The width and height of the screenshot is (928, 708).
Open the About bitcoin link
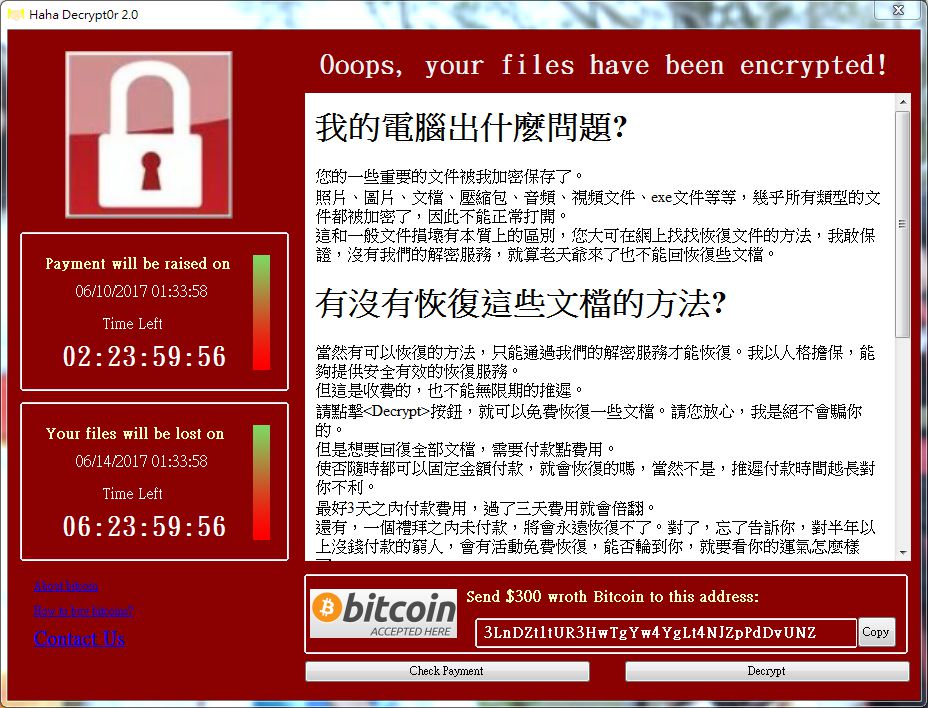(x=66, y=586)
